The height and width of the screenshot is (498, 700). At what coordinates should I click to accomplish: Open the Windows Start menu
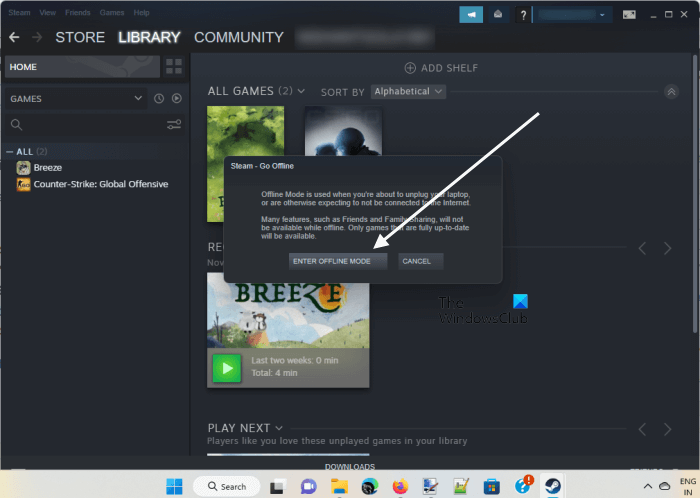click(174, 486)
